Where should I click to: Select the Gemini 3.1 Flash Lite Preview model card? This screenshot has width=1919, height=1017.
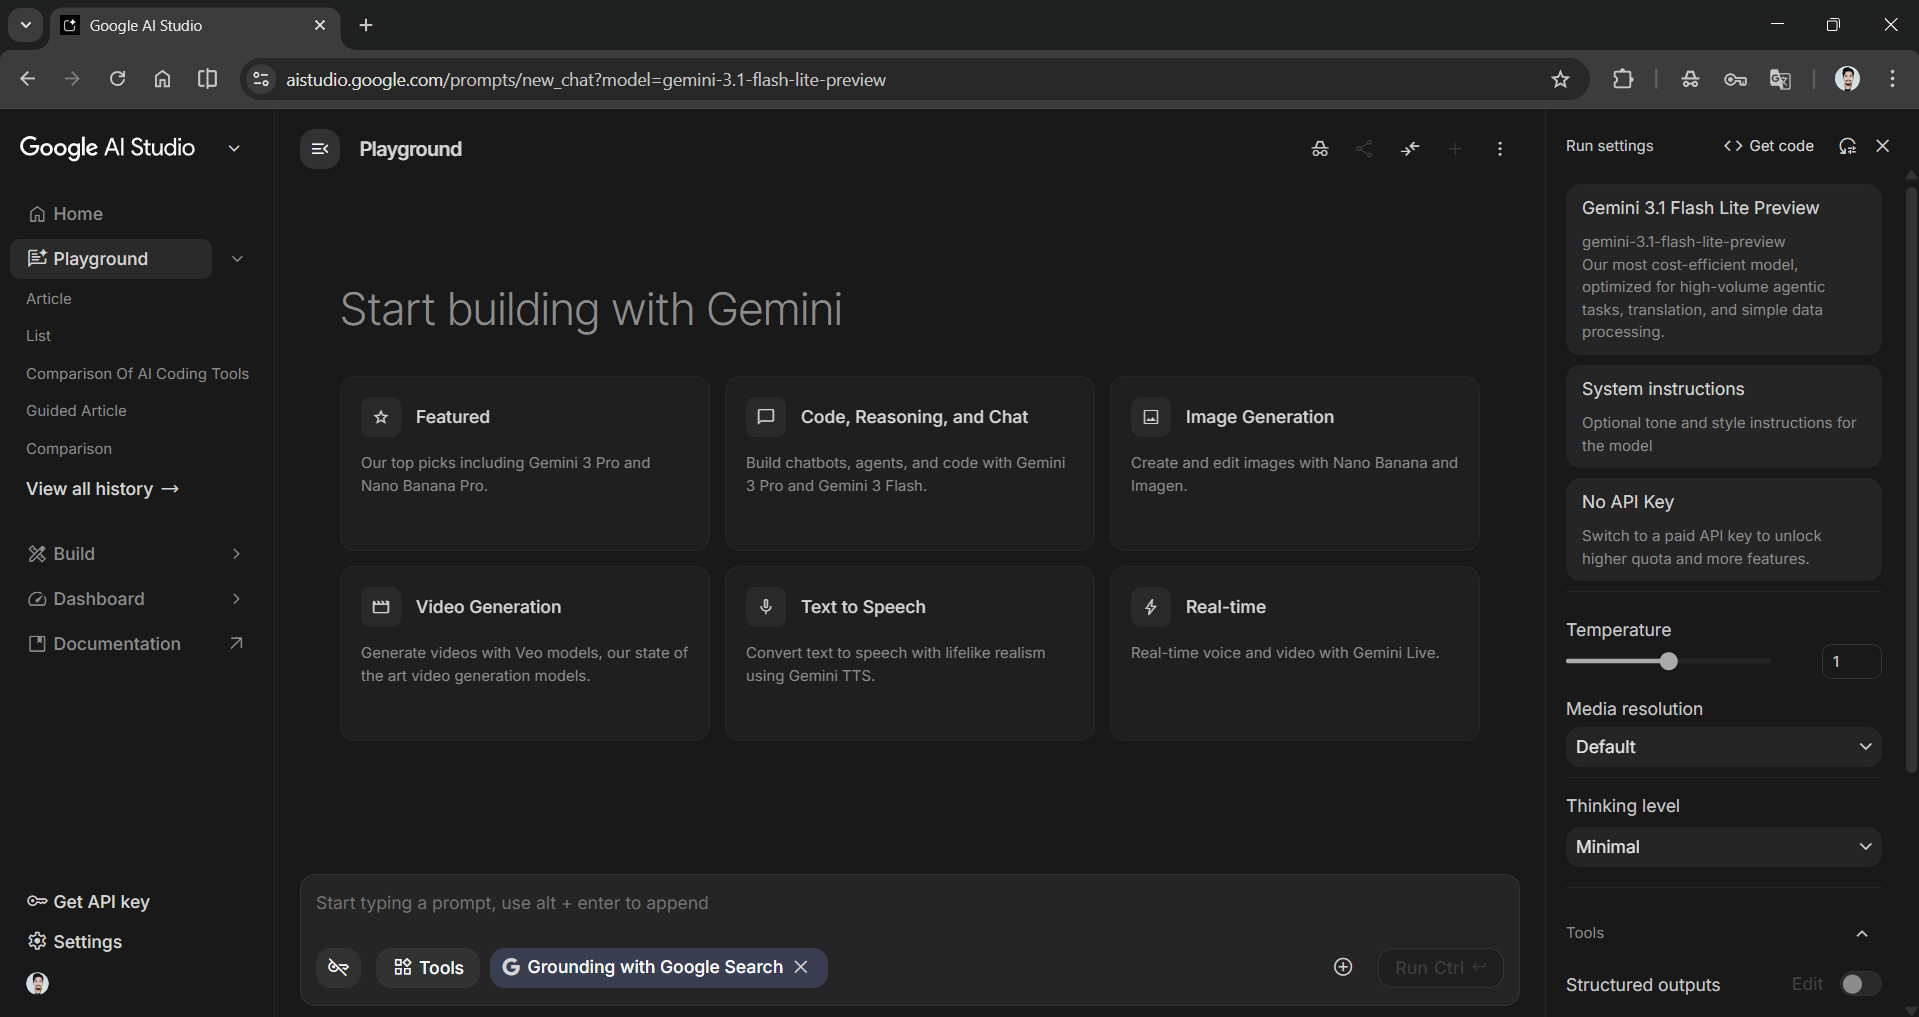point(1723,269)
